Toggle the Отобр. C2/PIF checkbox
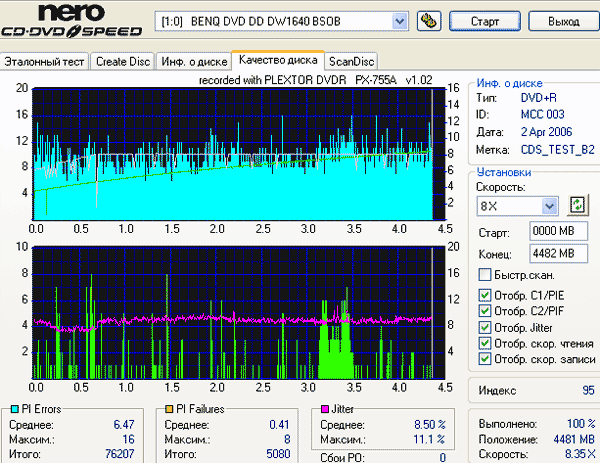600x463 pixels. pos(485,310)
